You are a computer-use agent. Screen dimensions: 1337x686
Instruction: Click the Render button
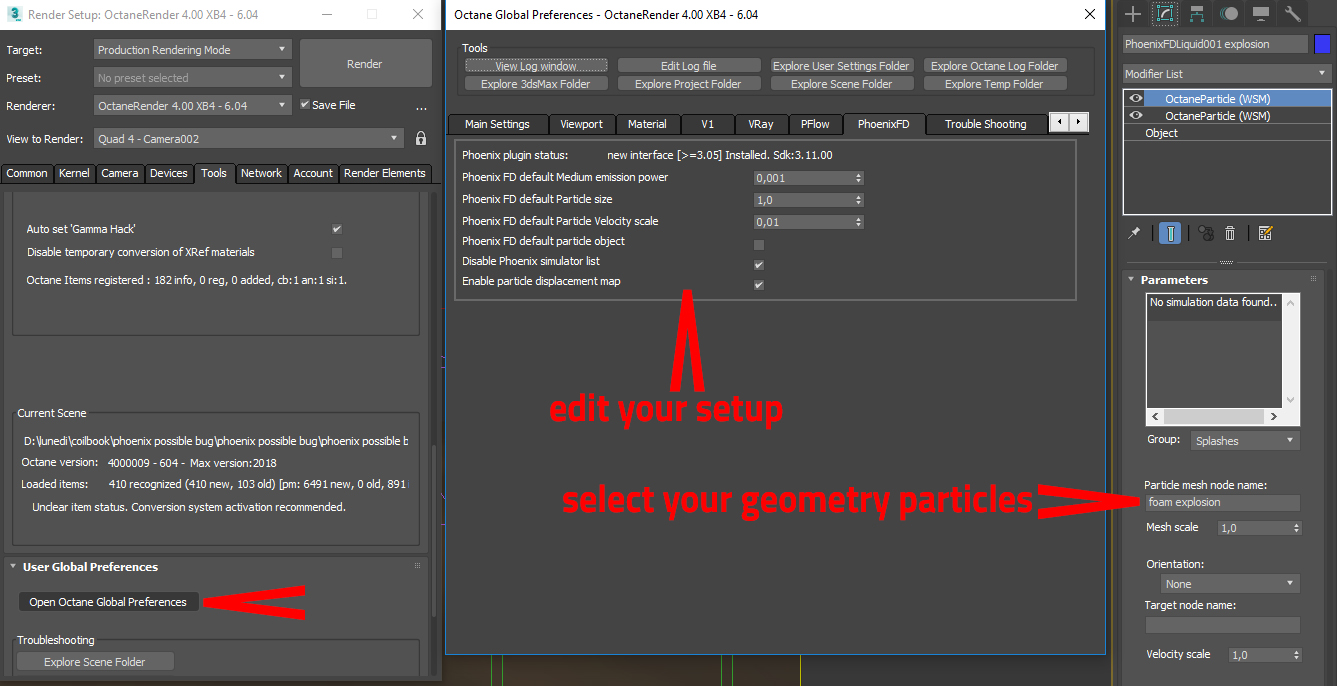coord(365,64)
